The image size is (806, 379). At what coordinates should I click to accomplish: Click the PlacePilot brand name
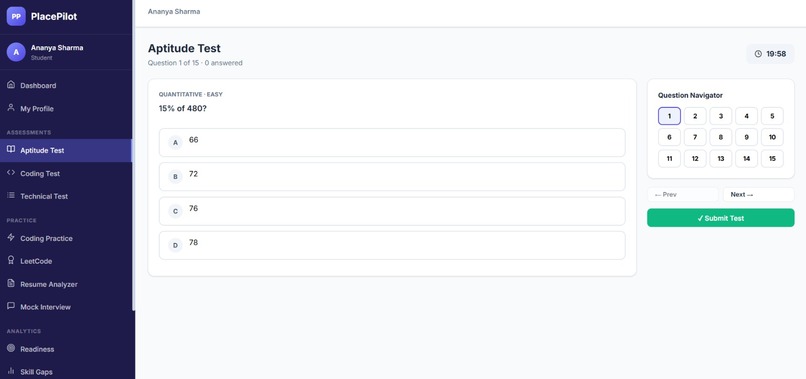click(54, 16)
